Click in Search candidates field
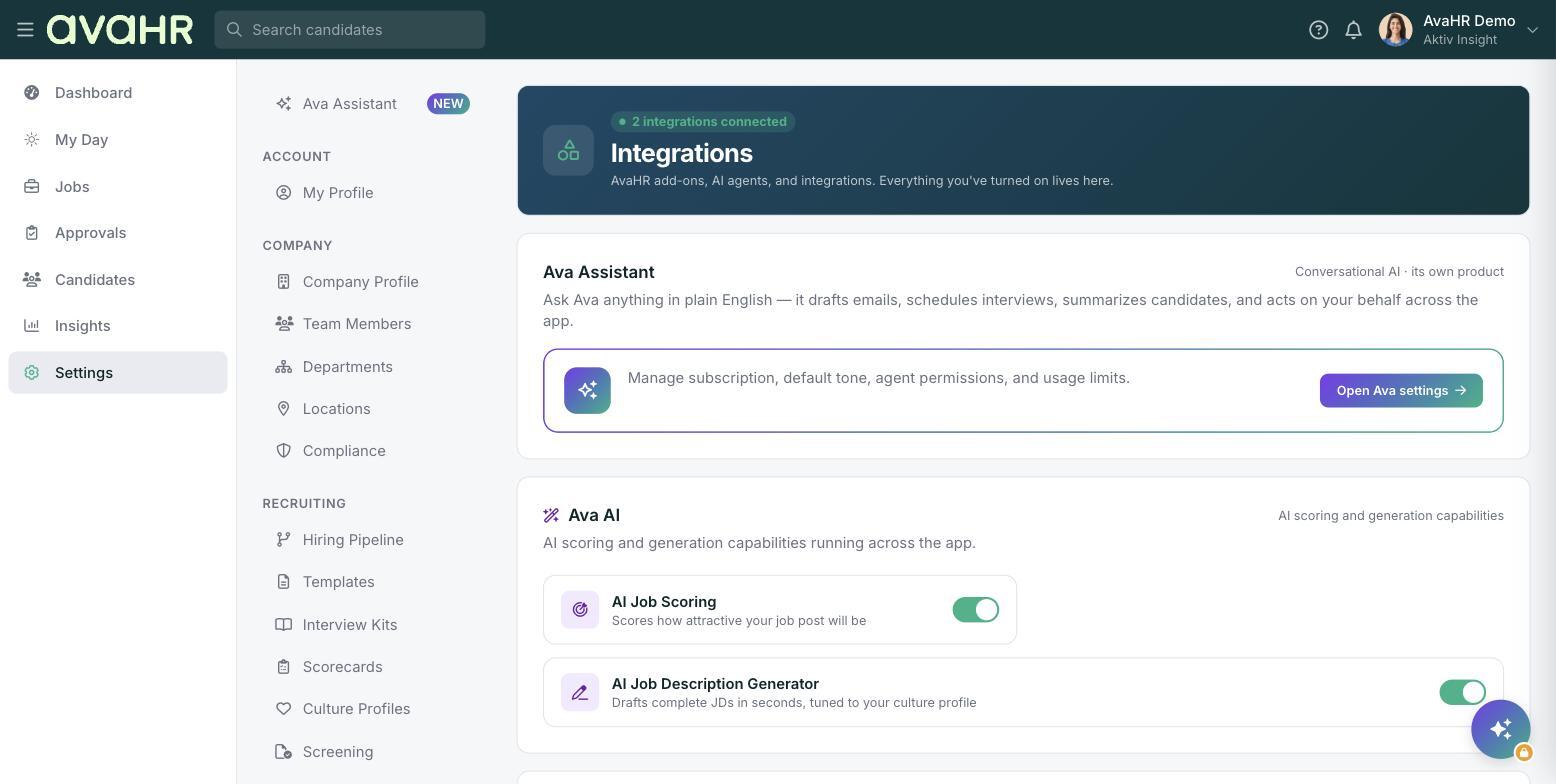Image resolution: width=1556 pixels, height=784 pixels. (x=349, y=29)
